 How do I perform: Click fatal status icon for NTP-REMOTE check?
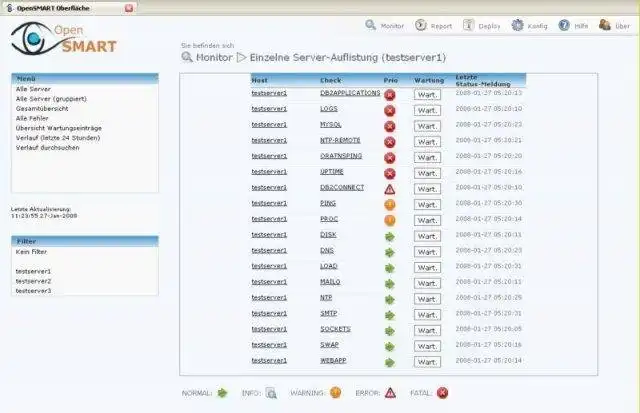coord(390,142)
